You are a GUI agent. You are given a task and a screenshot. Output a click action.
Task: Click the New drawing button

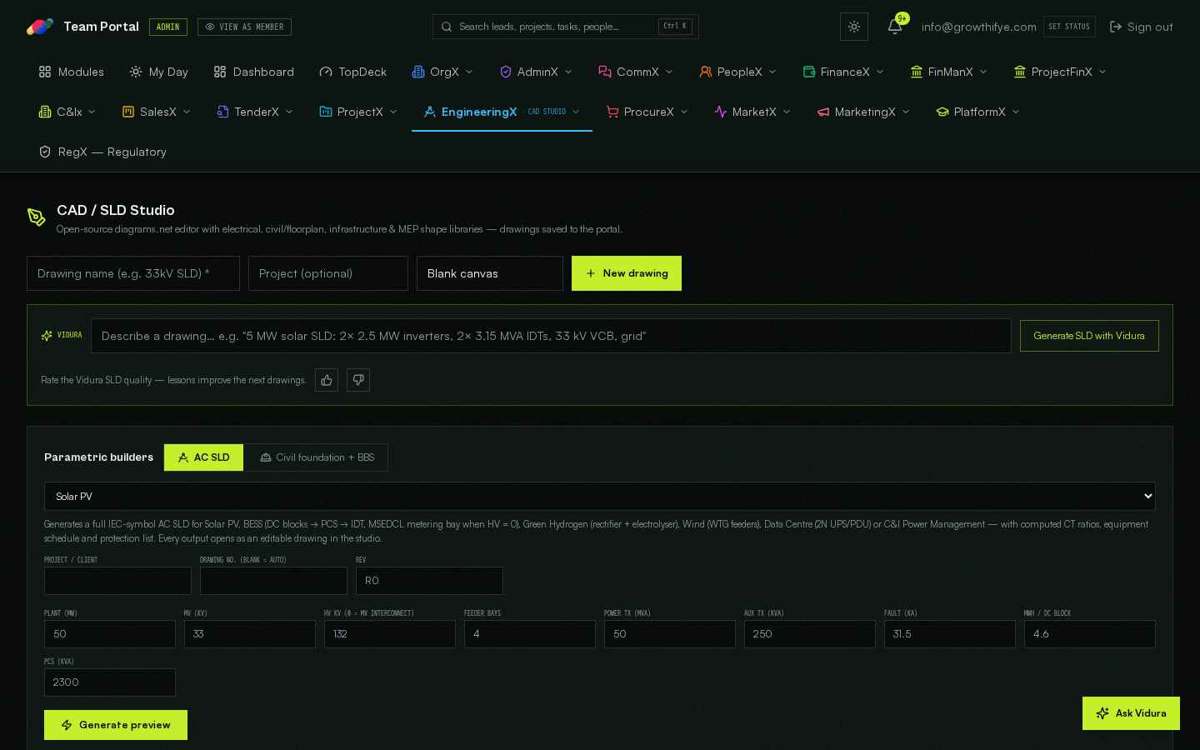tap(627, 273)
